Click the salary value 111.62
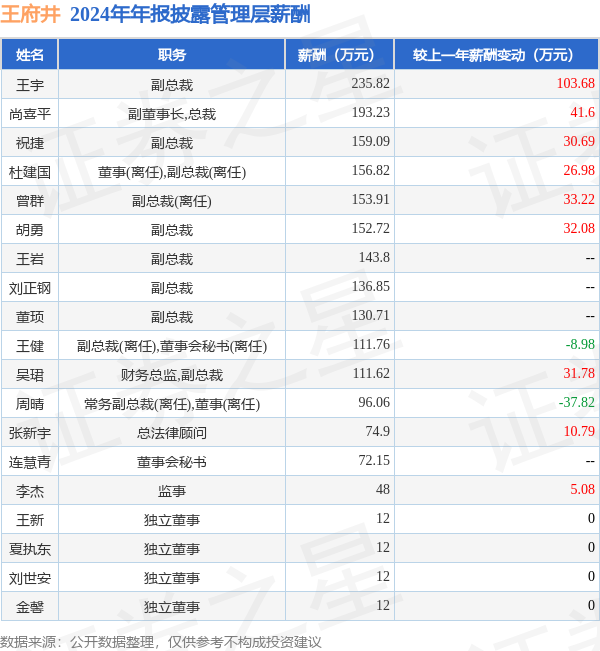Screen dimensions: 600x651 tap(371, 374)
